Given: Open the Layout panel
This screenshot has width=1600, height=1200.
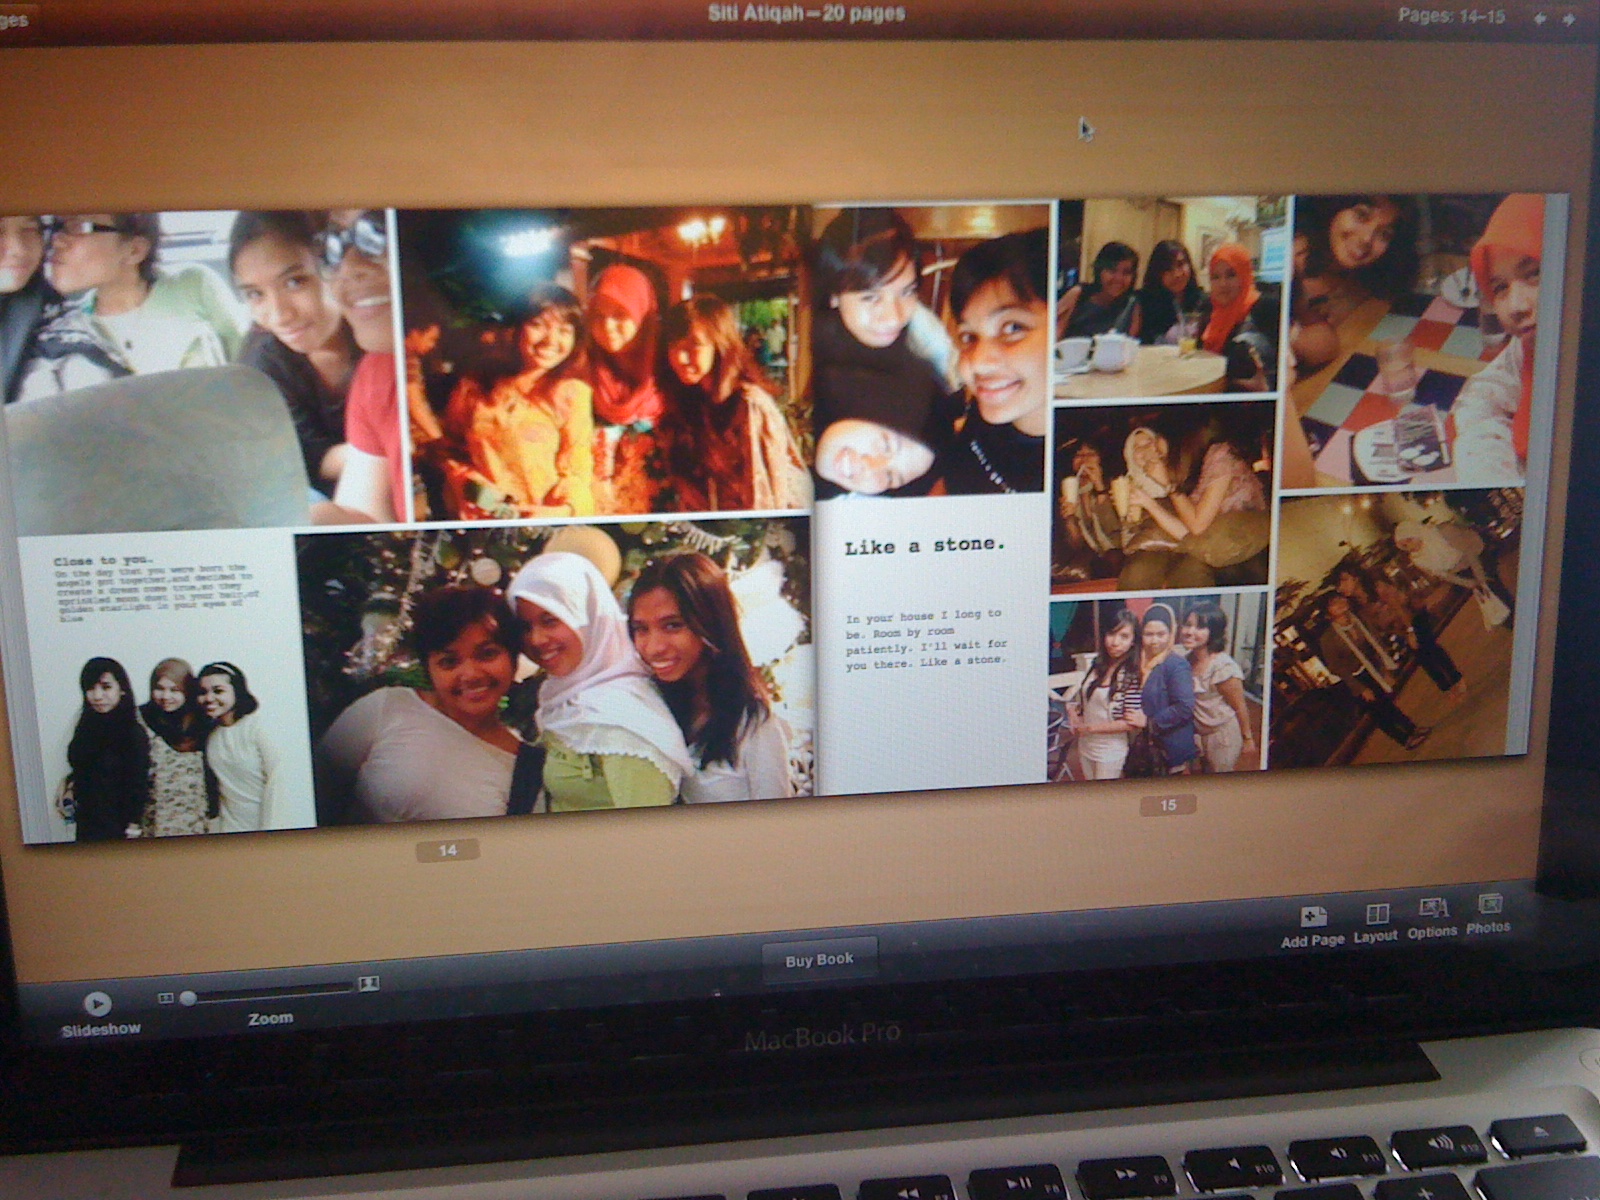Looking at the screenshot, I should (1376, 923).
